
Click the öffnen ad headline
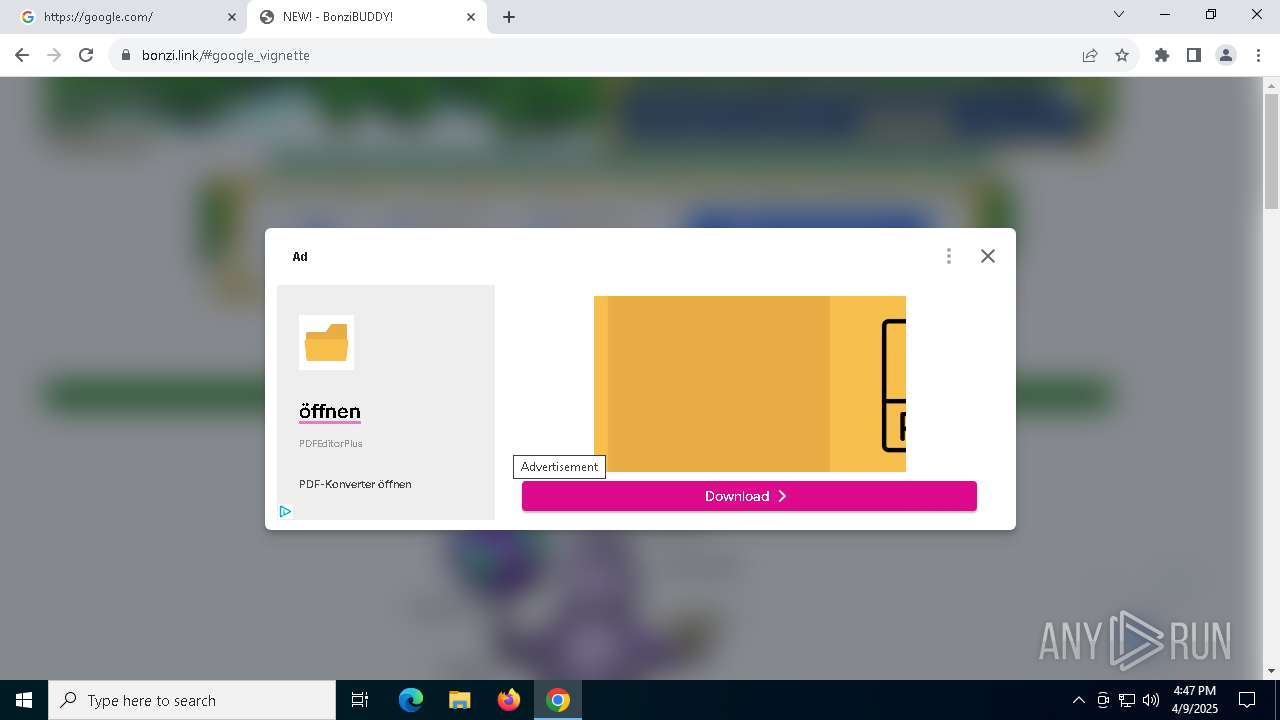330,412
